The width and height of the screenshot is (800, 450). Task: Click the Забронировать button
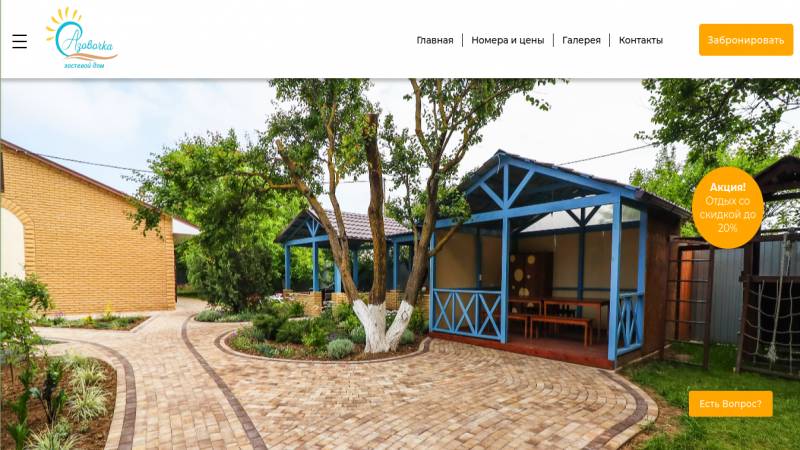[745, 40]
